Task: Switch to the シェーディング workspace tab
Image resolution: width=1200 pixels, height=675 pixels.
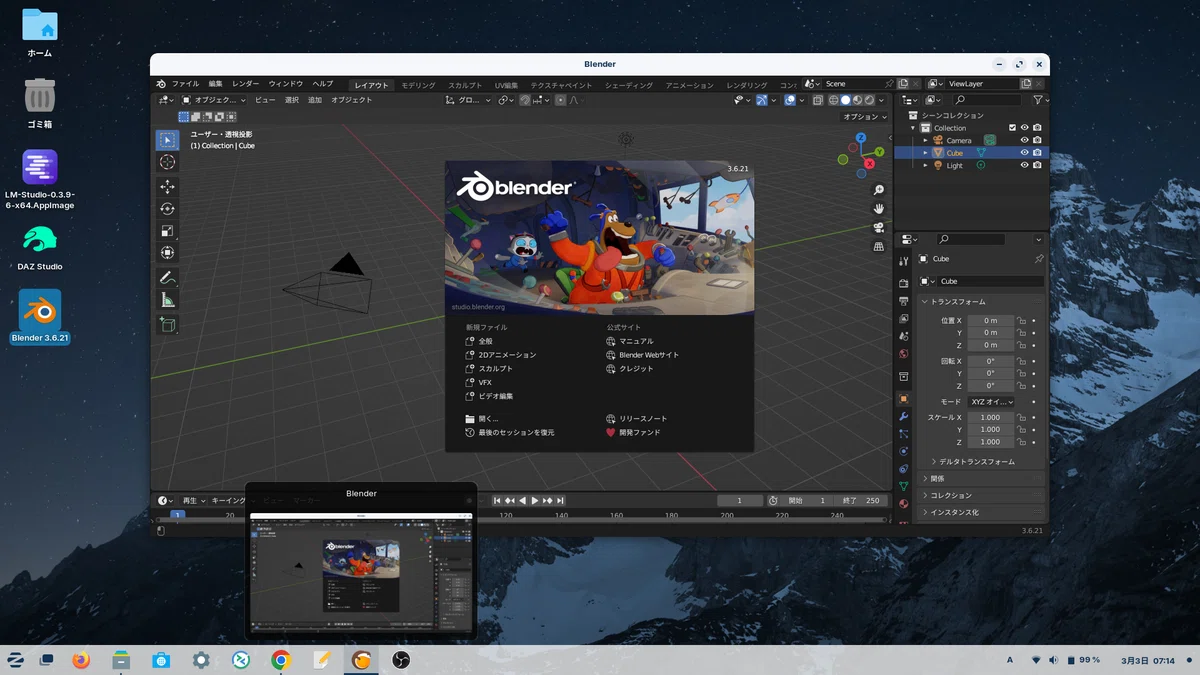Action: pos(629,86)
